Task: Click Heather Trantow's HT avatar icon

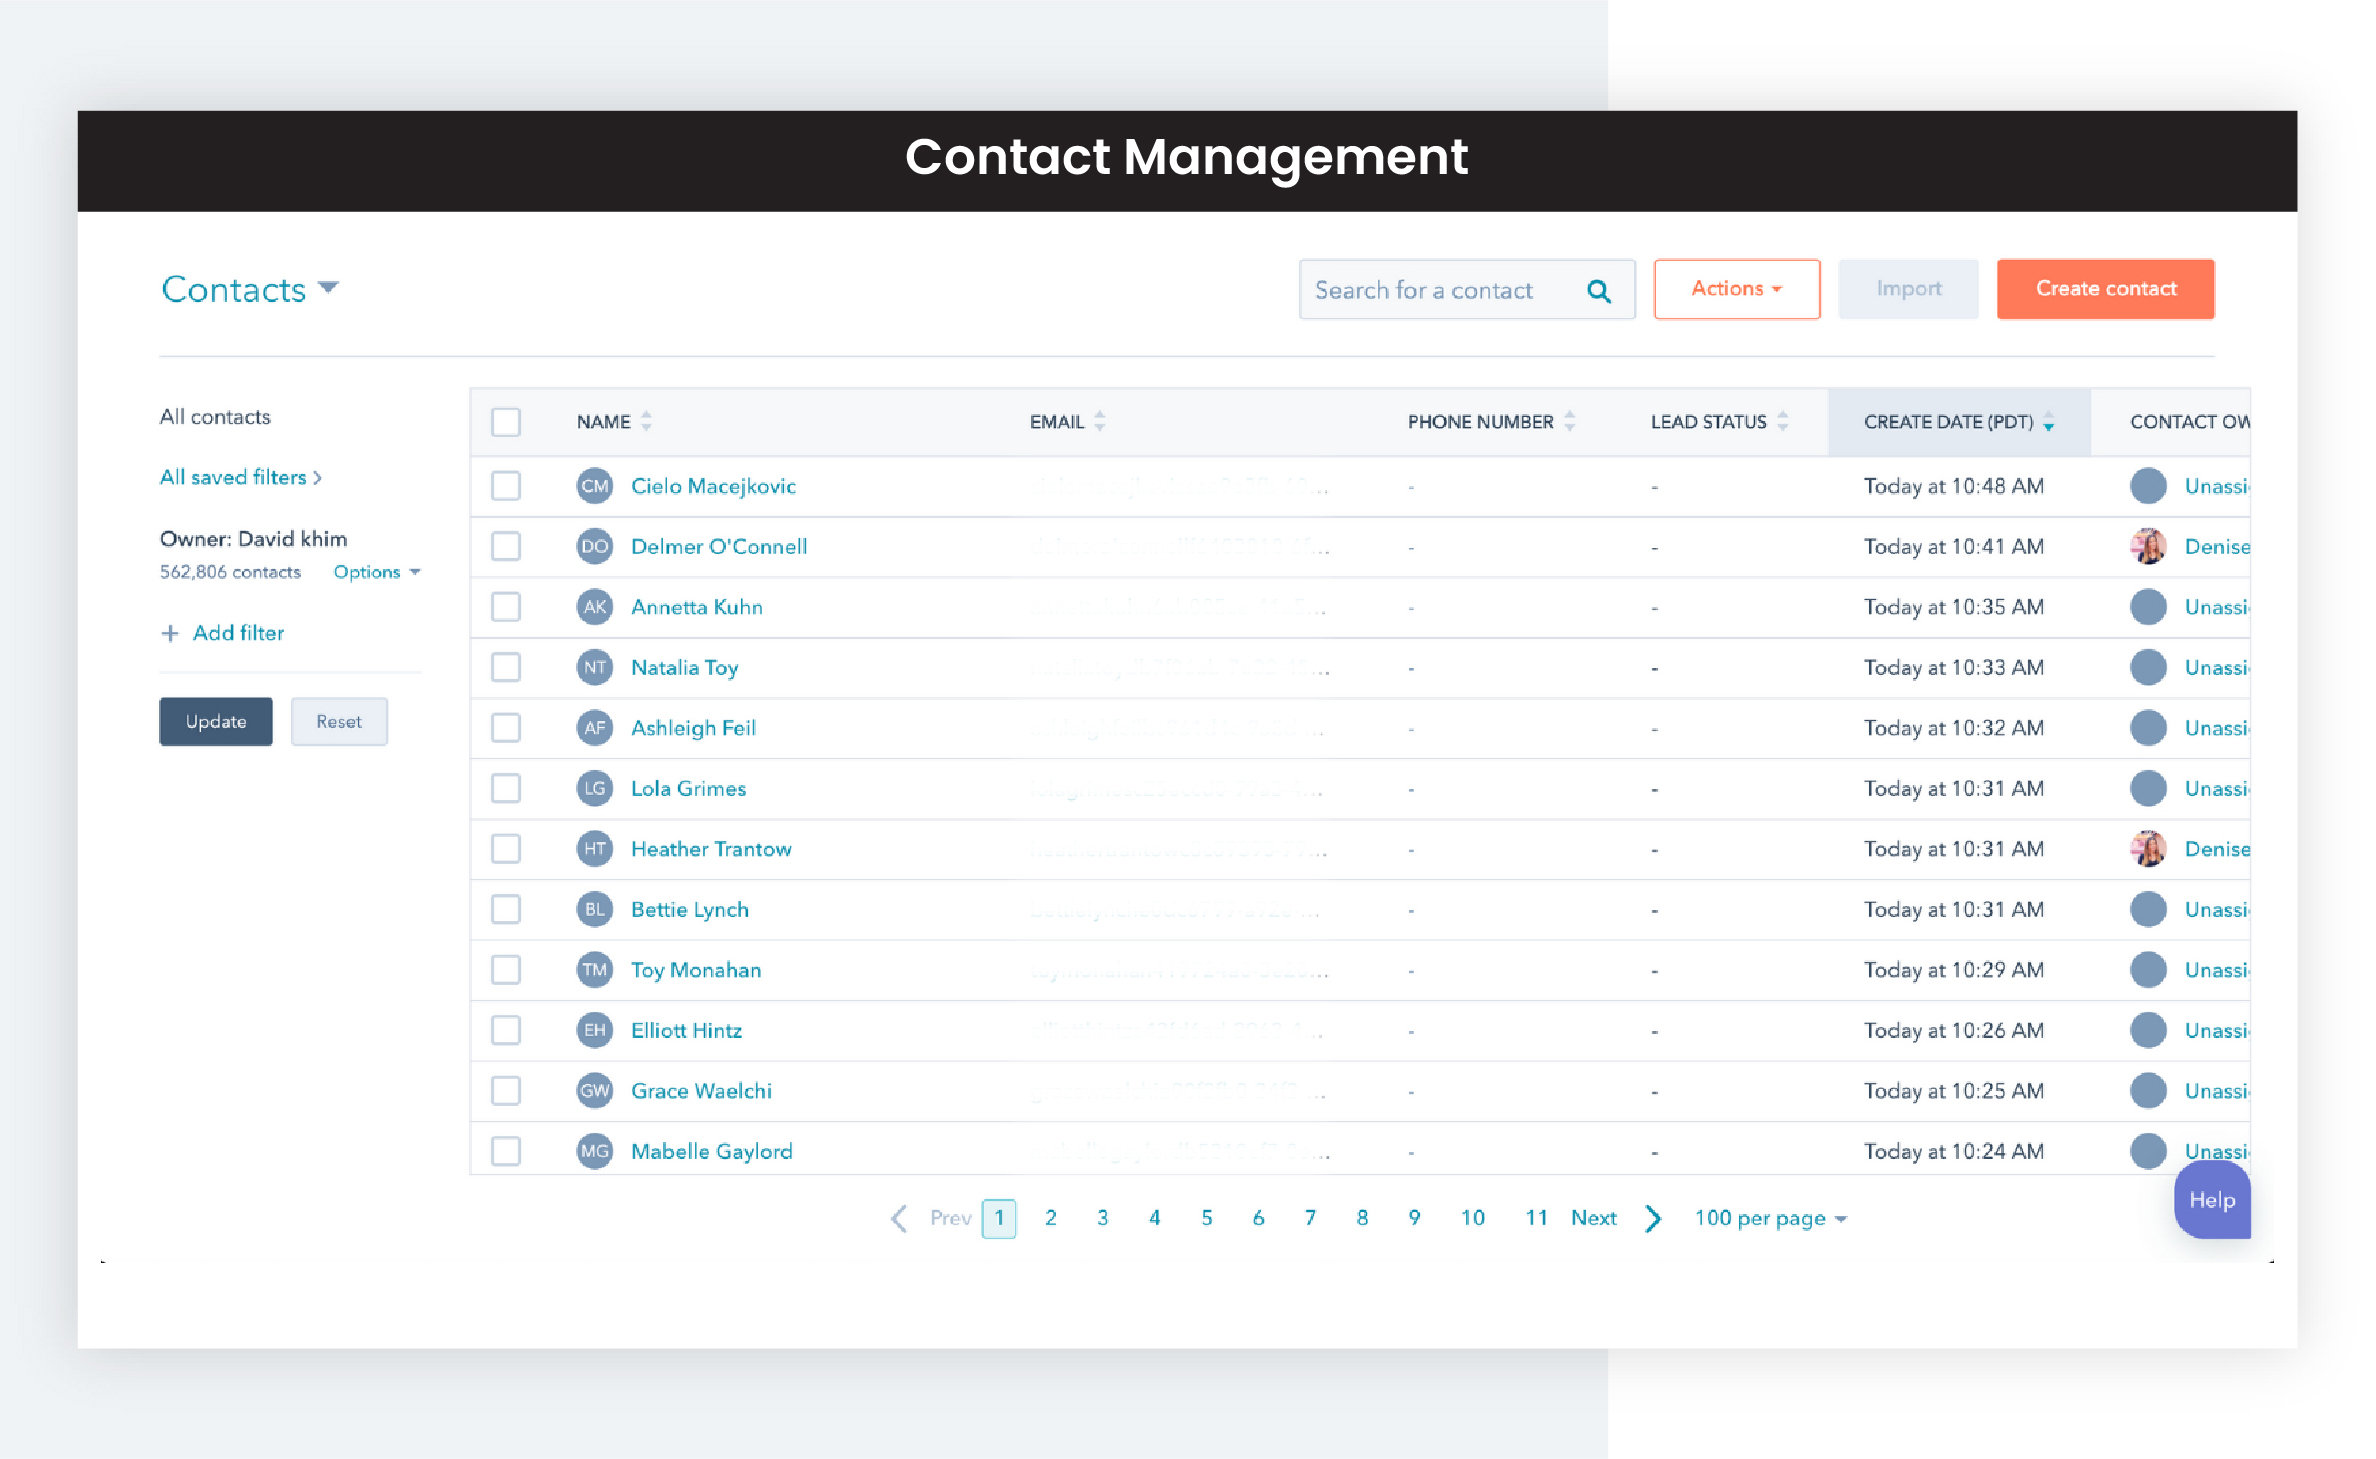Action: 595,848
